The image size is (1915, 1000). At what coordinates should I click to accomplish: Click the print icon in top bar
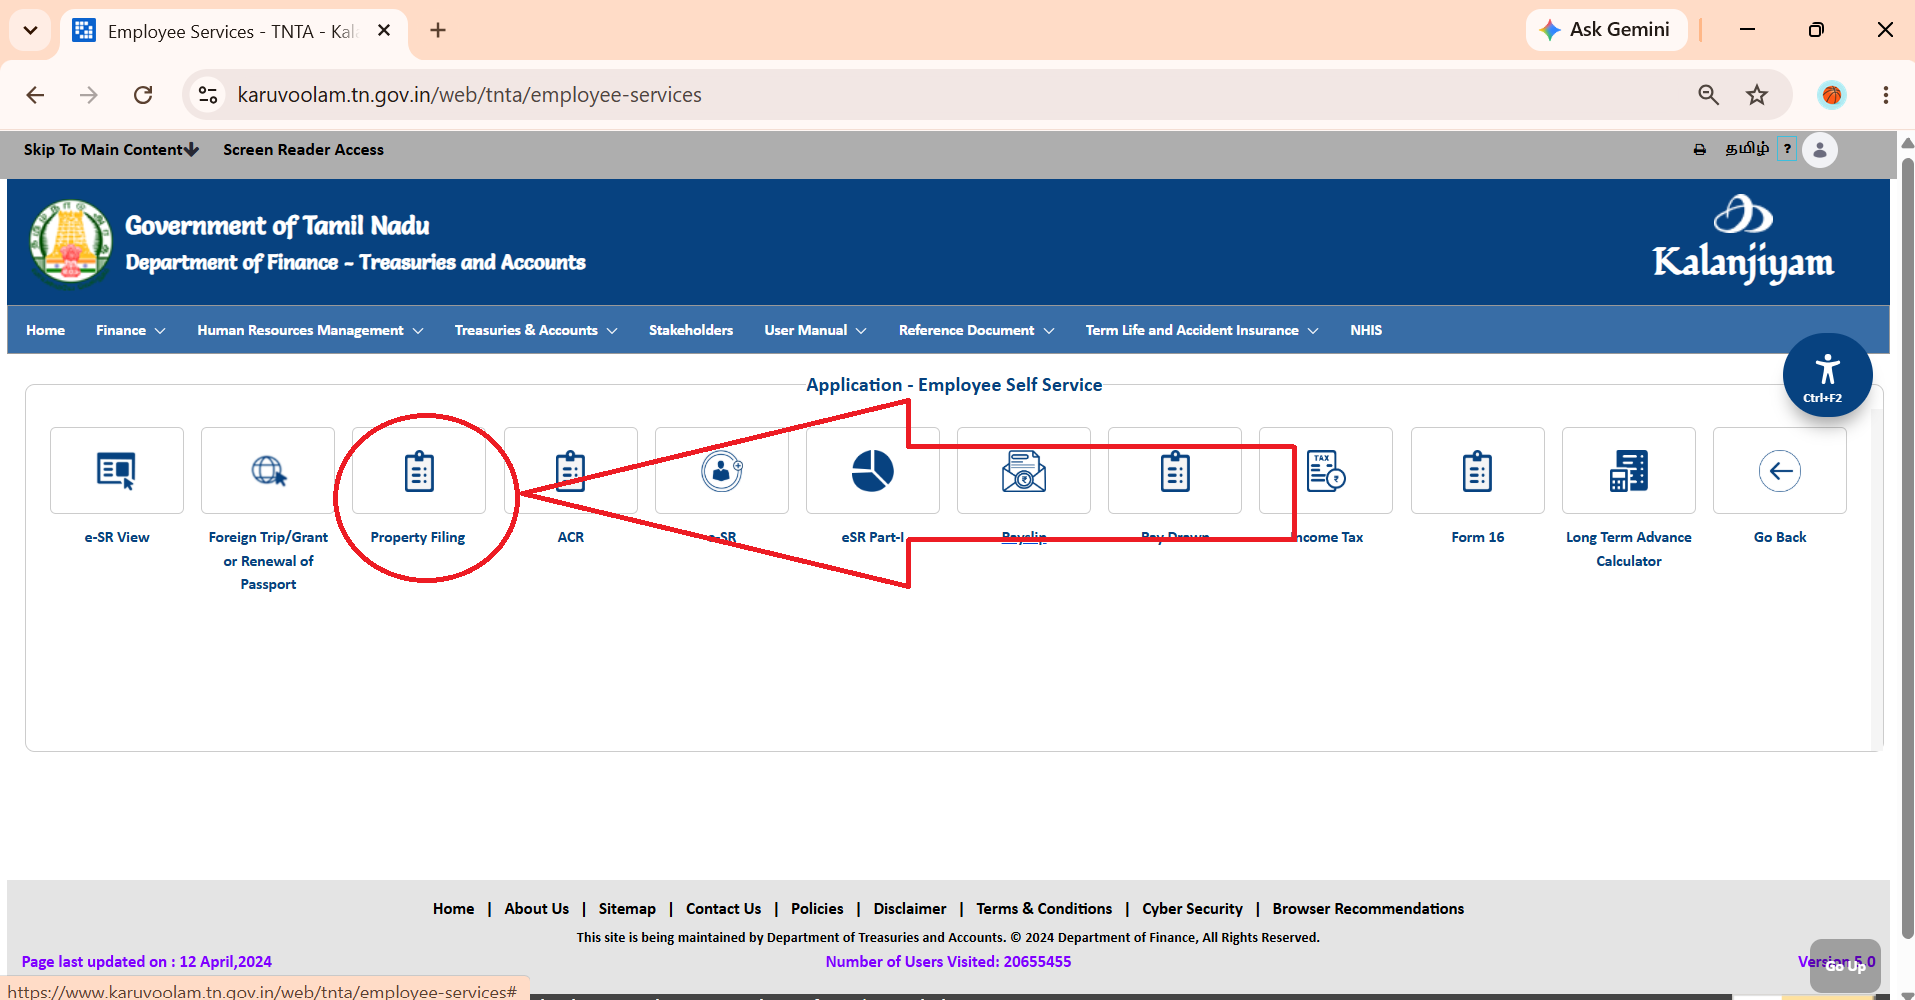point(1699,150)
